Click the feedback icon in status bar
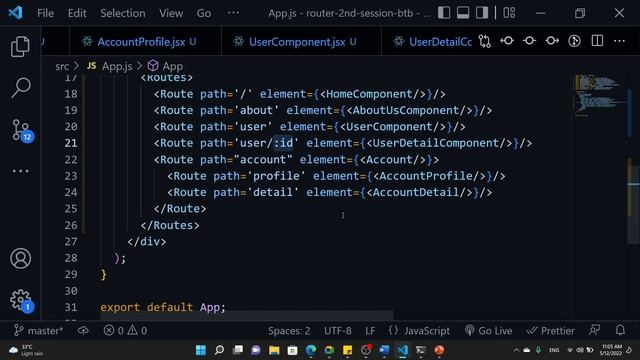The height and width of the screenshot is (360, 640). pyautogui.click(x=595, y=330)
